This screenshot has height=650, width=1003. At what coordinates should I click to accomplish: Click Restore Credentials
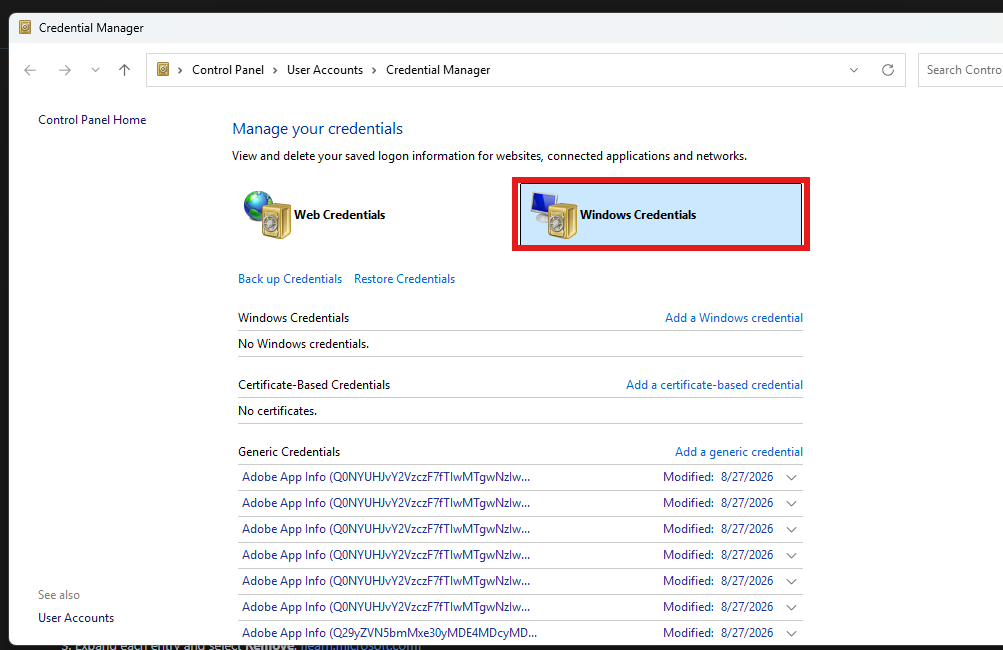(x=404, y=279)
